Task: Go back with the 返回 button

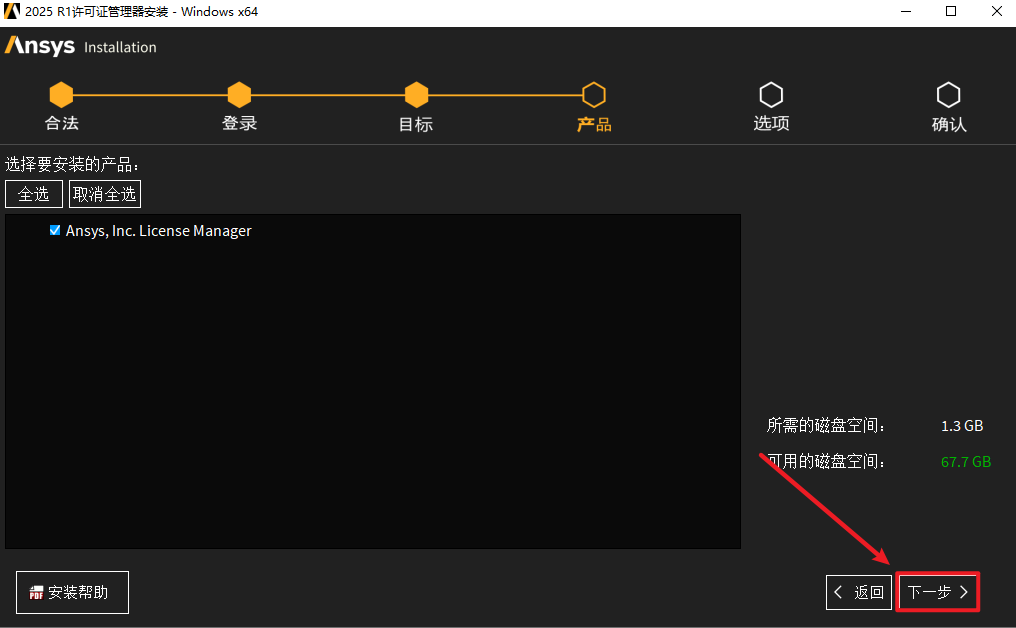Action: 859,592
